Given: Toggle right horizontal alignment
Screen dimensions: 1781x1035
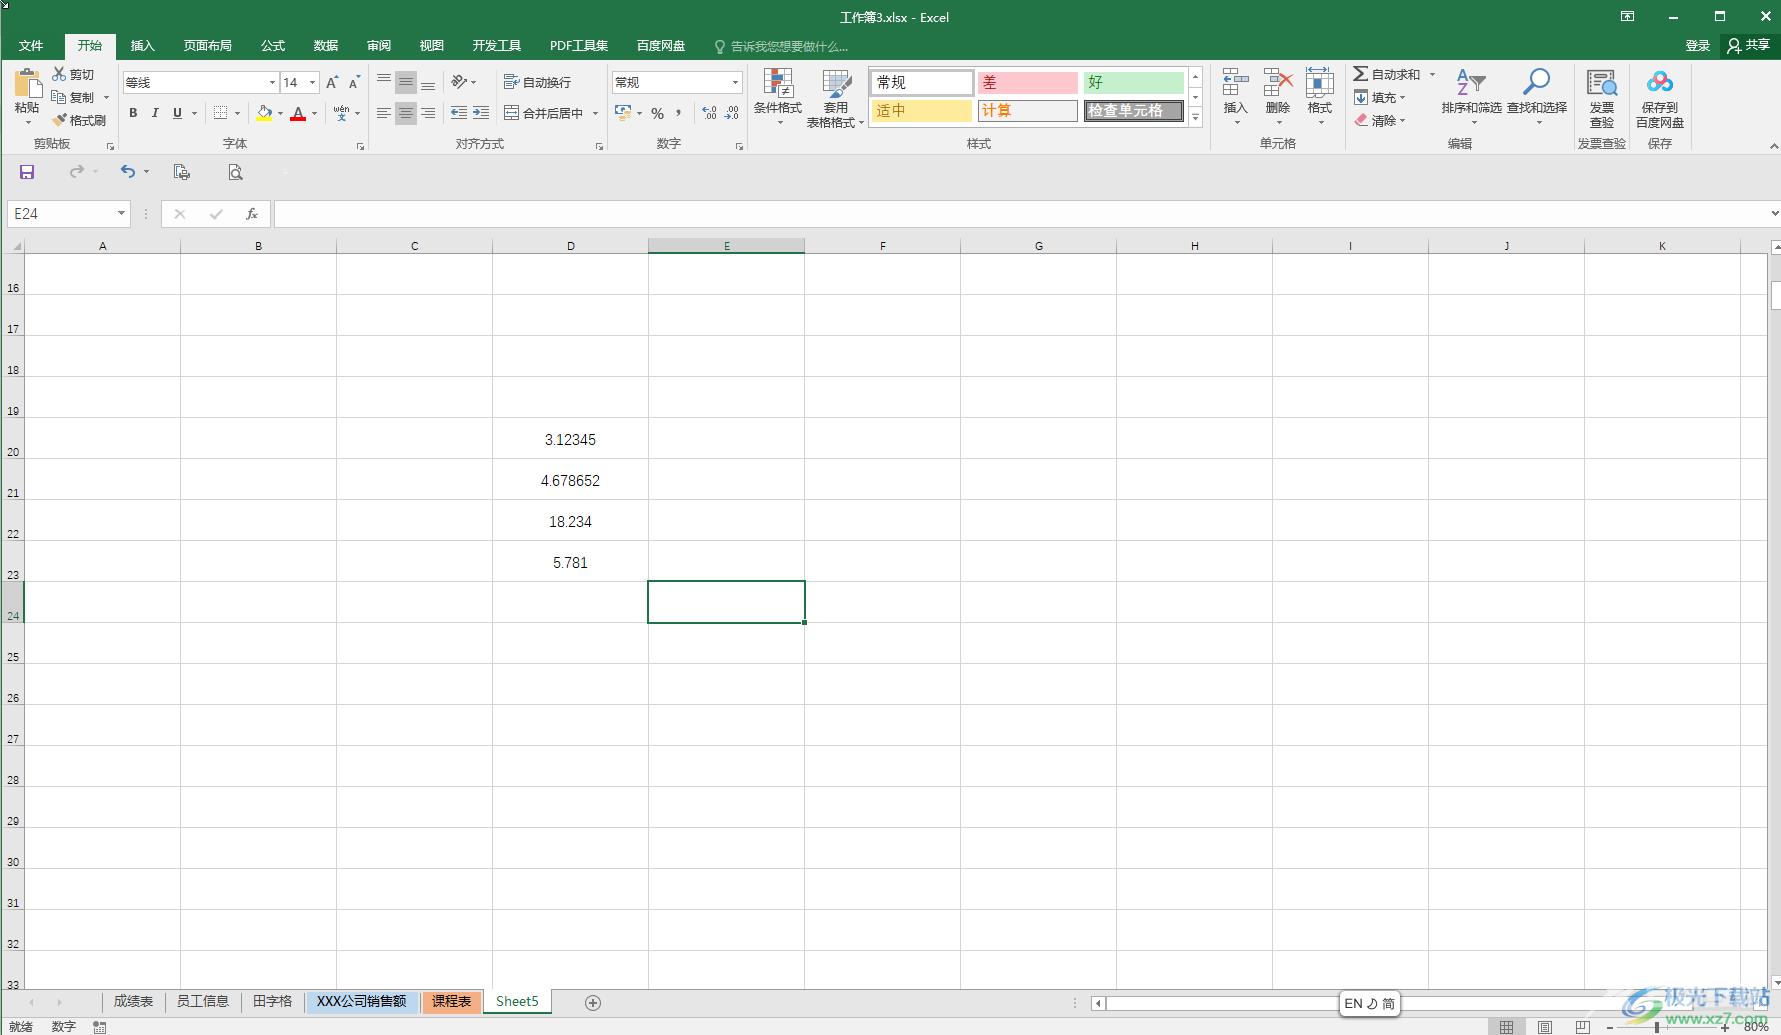Looking at the screenshot, I should pyautogui.click(x=428, y=113).
